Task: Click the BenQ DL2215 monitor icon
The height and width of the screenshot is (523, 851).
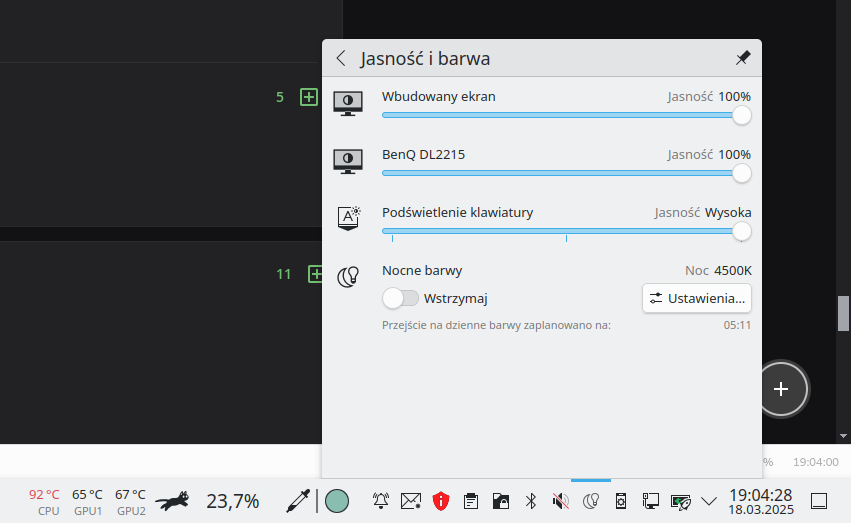Action: tap(348, 161)
